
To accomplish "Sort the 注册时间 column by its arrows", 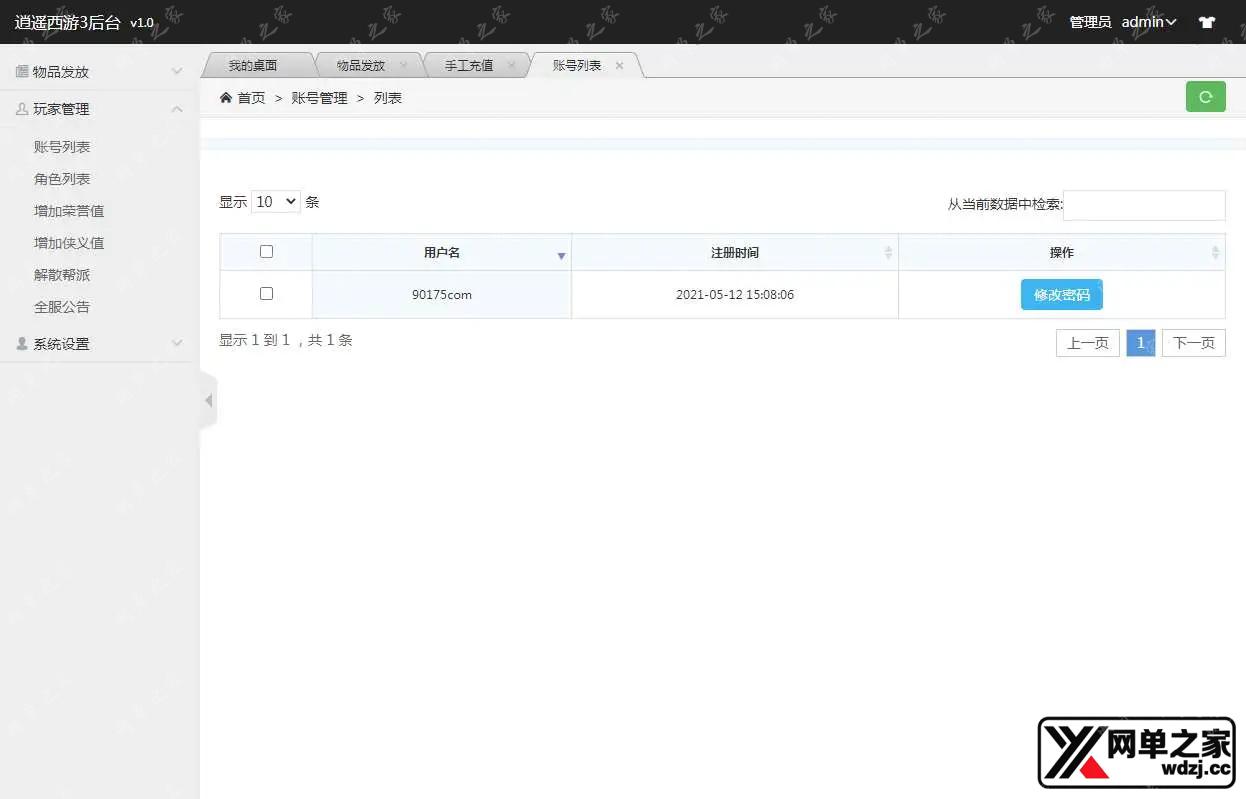I will (889, 253).
